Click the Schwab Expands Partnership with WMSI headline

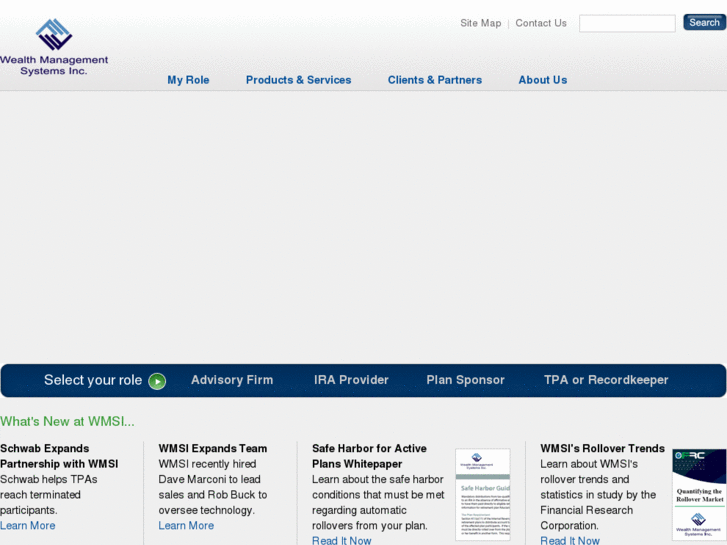tap(59, 456)
